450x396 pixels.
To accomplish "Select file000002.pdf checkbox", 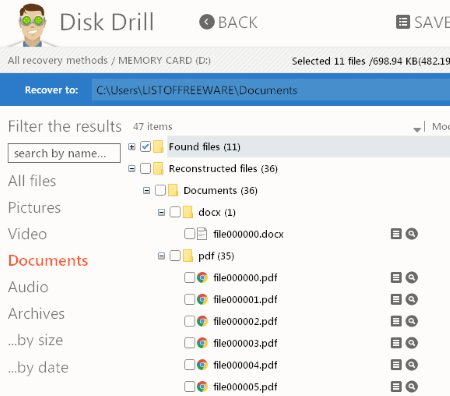I will [189, 321].
